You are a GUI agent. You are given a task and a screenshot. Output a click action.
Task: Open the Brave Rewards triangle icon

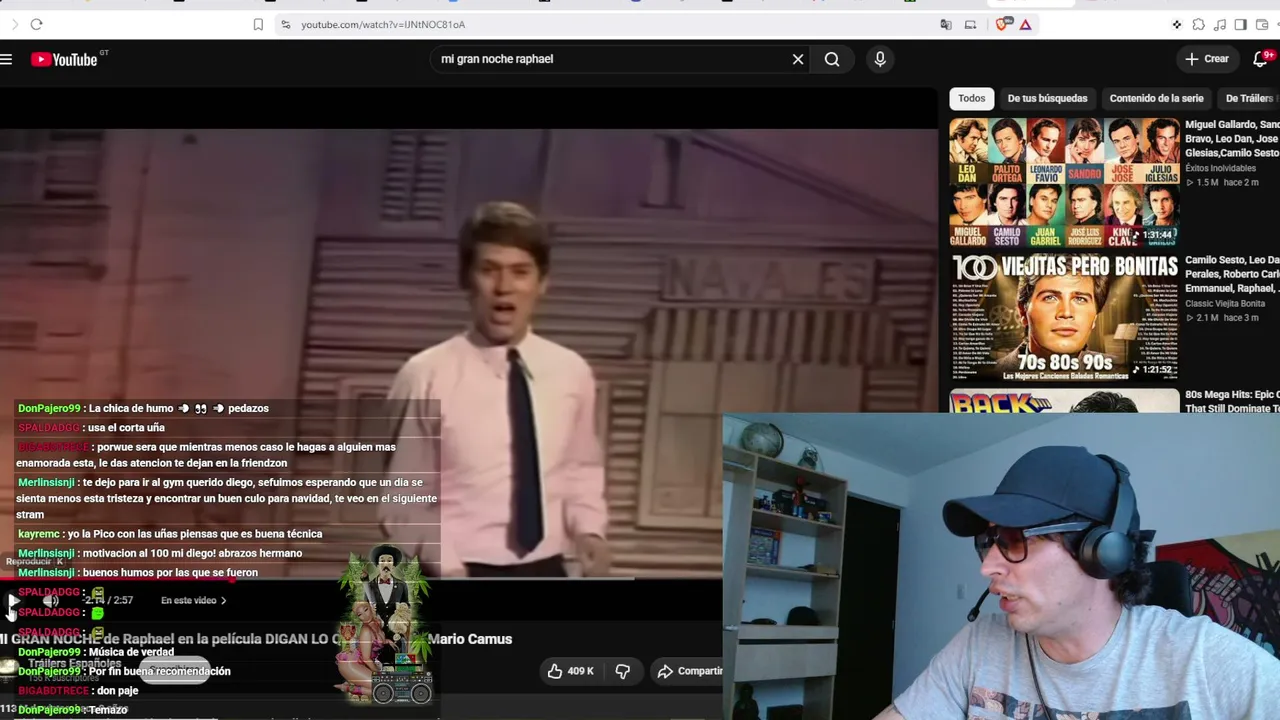click(1025, 24)
